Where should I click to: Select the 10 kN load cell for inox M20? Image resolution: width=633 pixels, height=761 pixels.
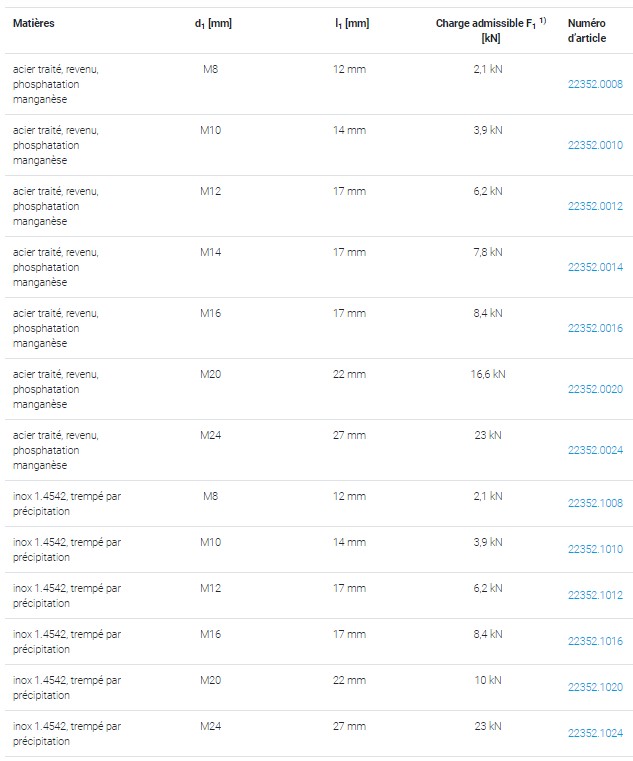point(488,680)
